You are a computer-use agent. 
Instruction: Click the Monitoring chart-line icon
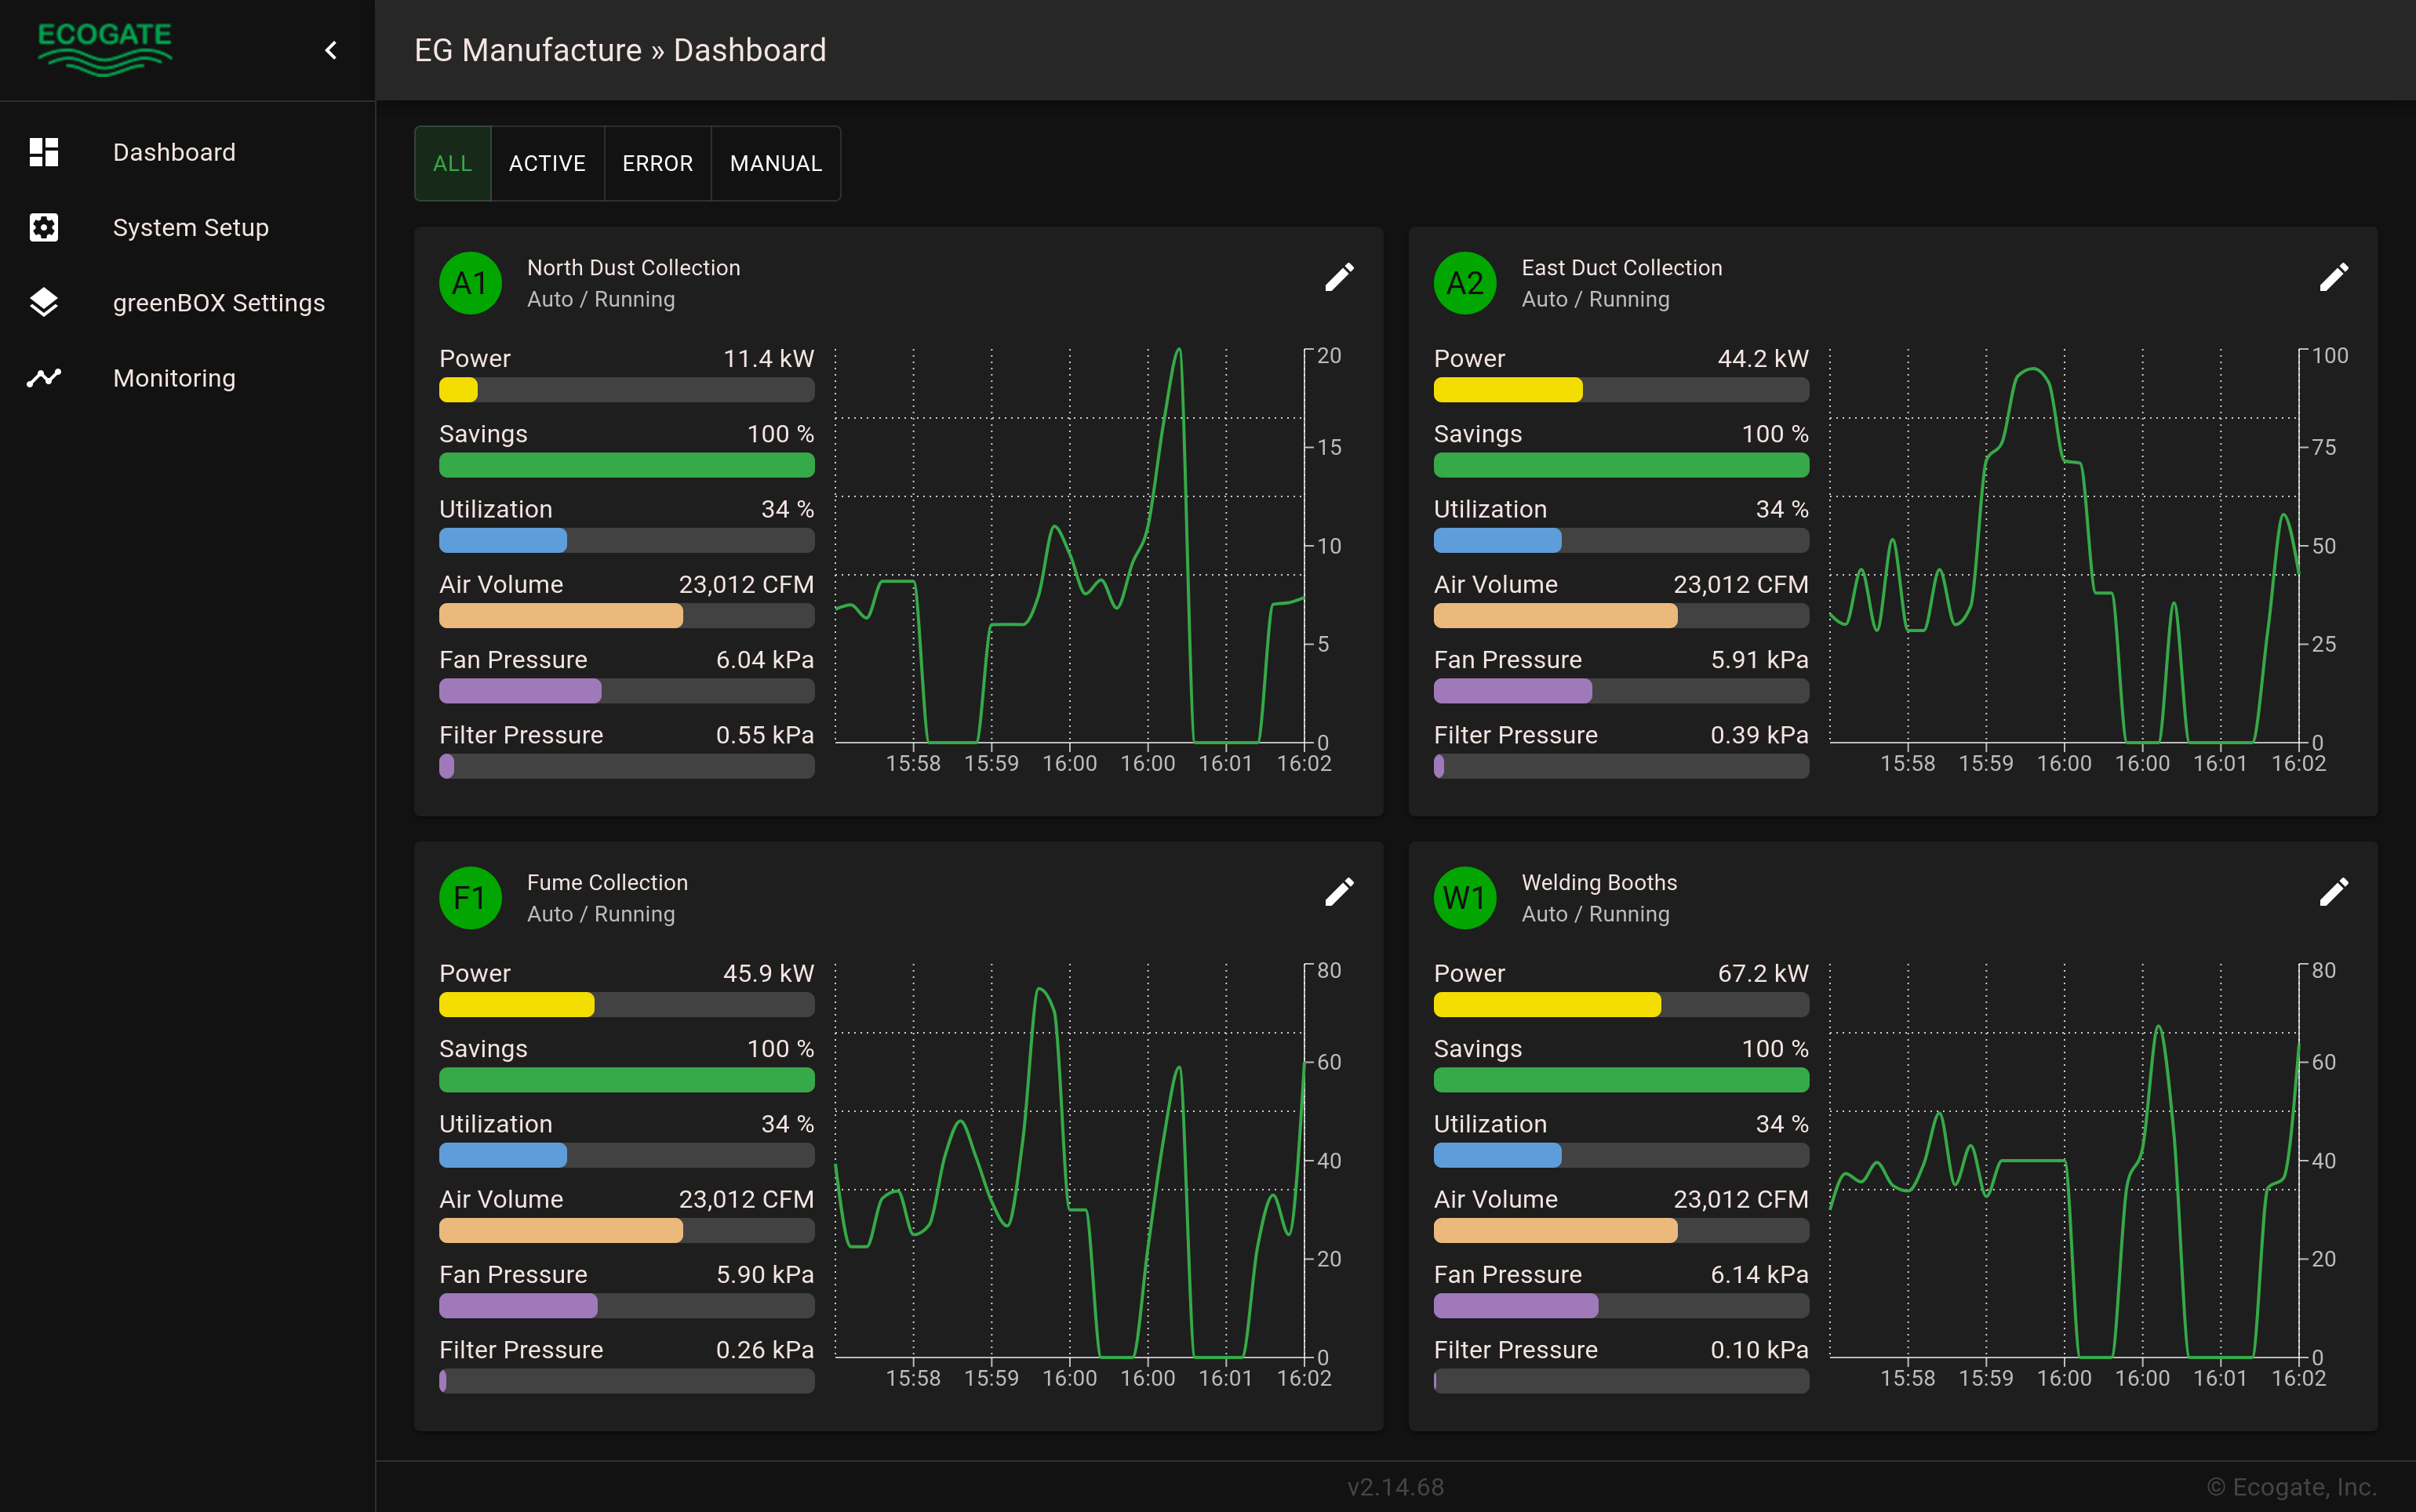(x=44, y=378)
